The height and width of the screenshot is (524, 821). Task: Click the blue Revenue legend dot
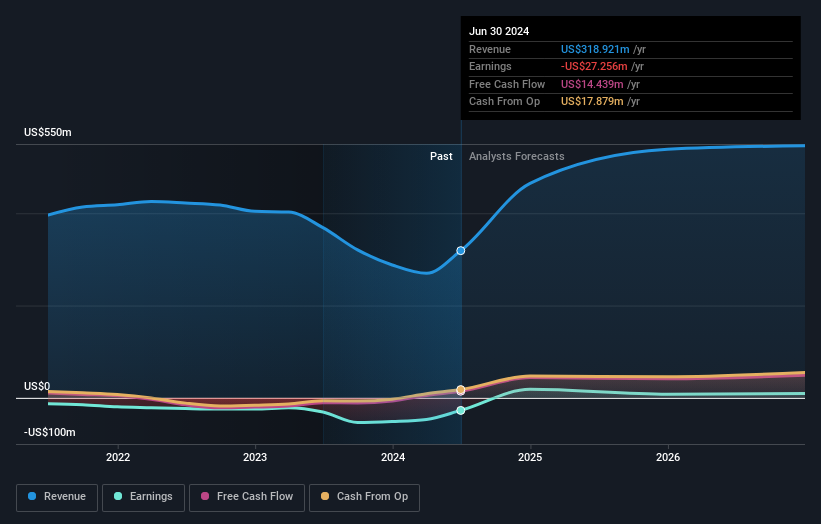pos(32,496)
